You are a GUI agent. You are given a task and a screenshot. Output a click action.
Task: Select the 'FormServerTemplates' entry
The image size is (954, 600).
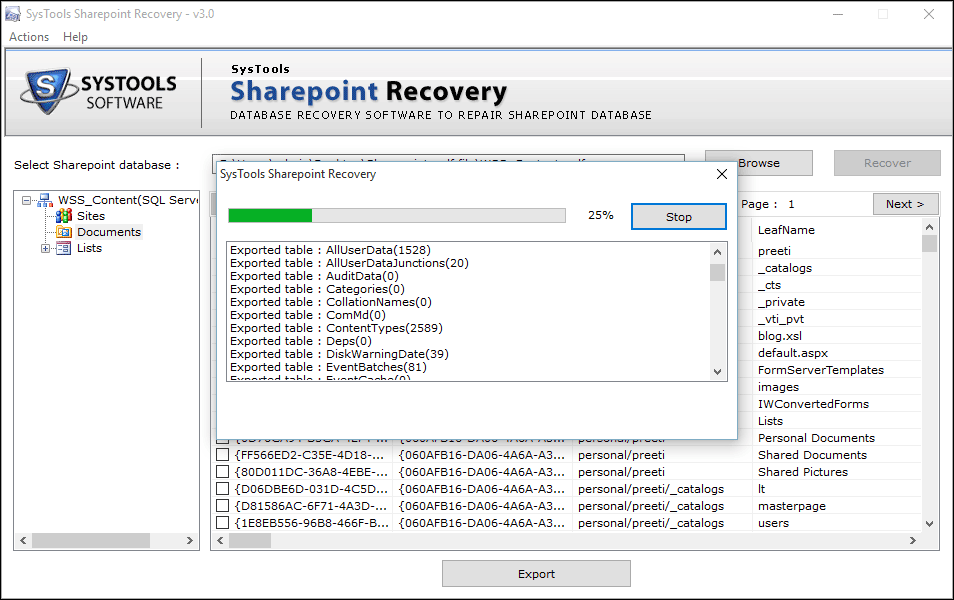point(821,370)
